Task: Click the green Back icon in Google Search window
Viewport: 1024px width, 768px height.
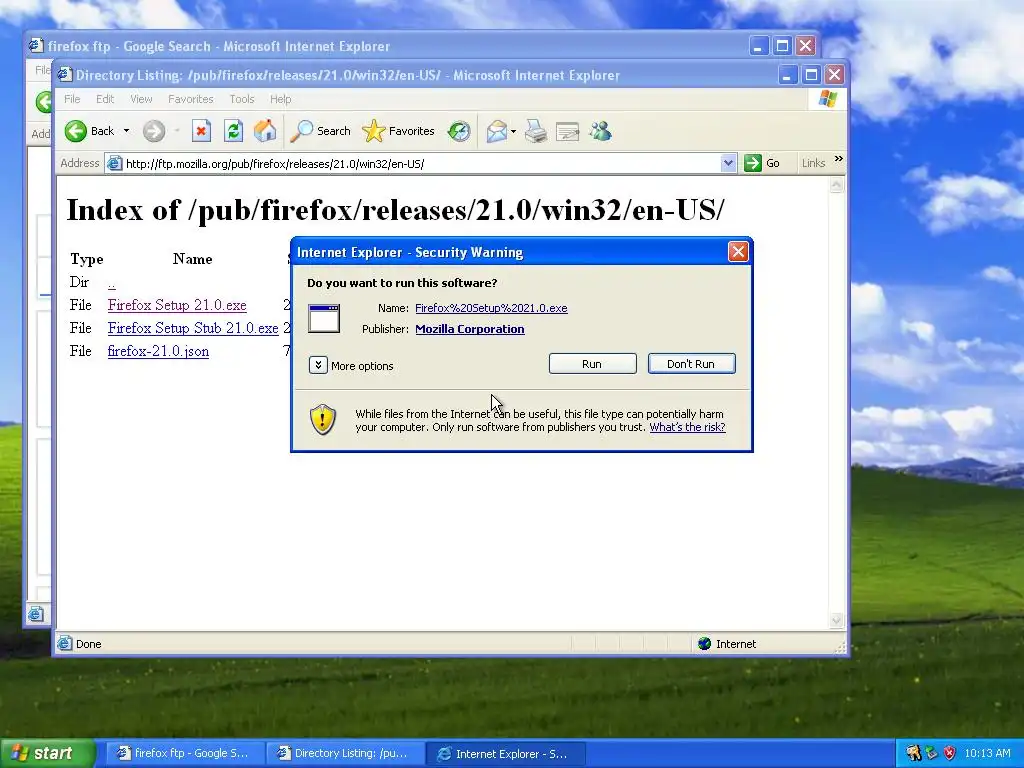Action: (44, 102)
